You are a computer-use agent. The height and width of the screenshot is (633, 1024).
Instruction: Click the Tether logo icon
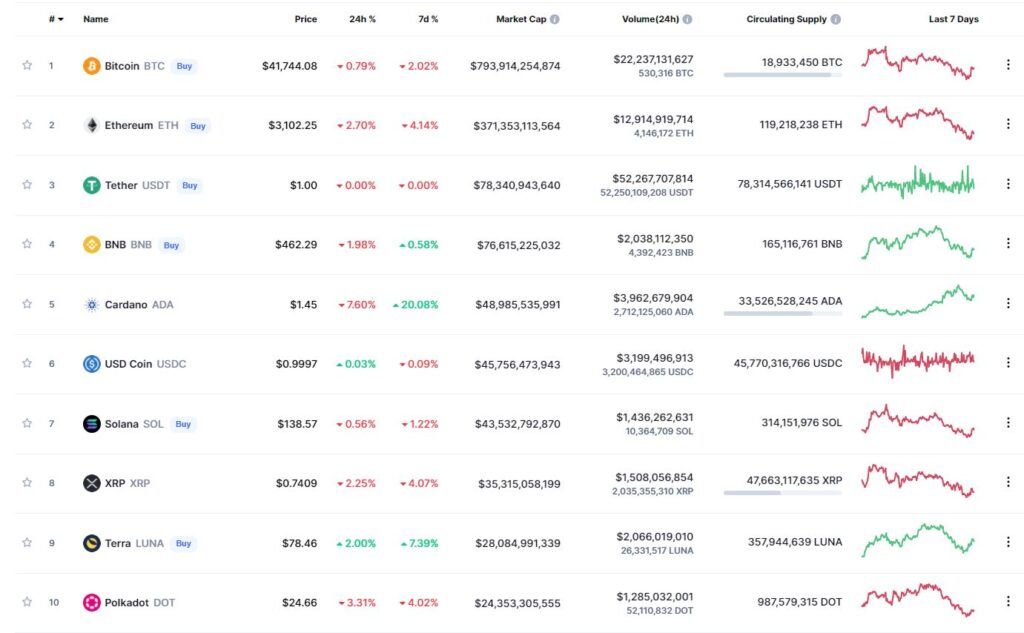point(91,186)
